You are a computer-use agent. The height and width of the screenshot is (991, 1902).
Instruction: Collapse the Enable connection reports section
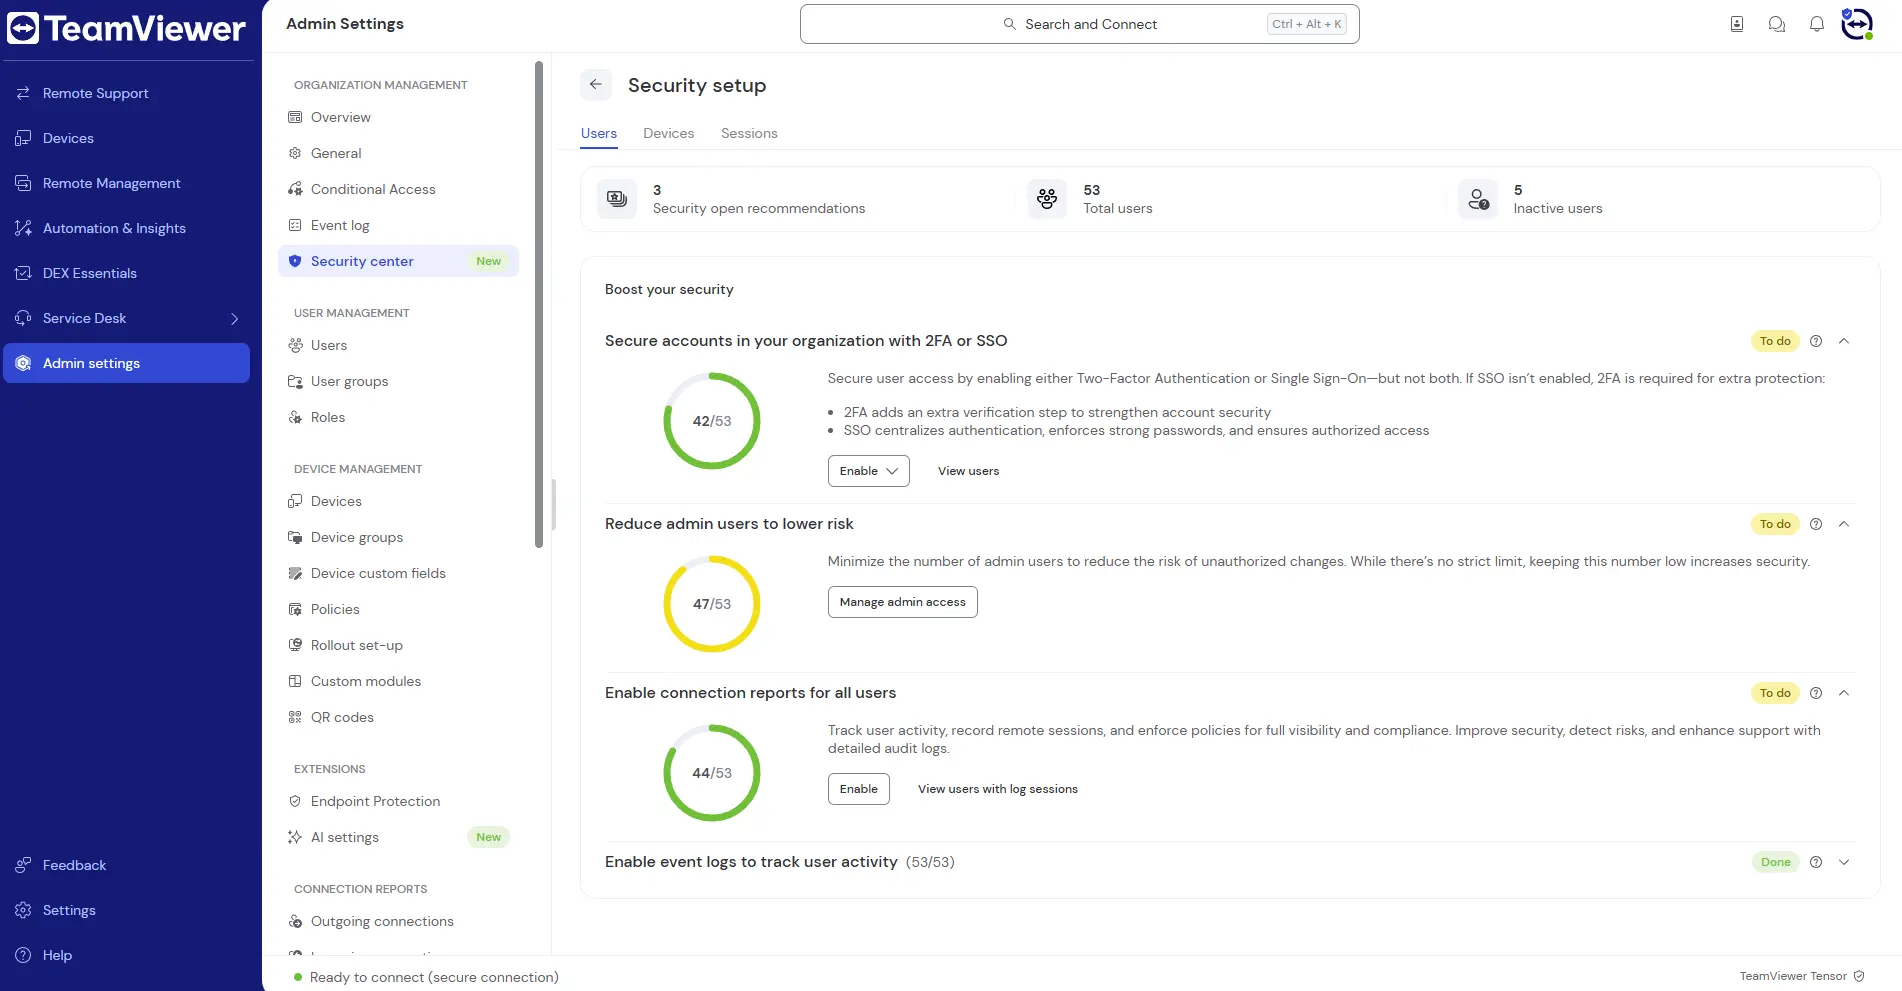pyautogui.click(x=1844, y=693)
